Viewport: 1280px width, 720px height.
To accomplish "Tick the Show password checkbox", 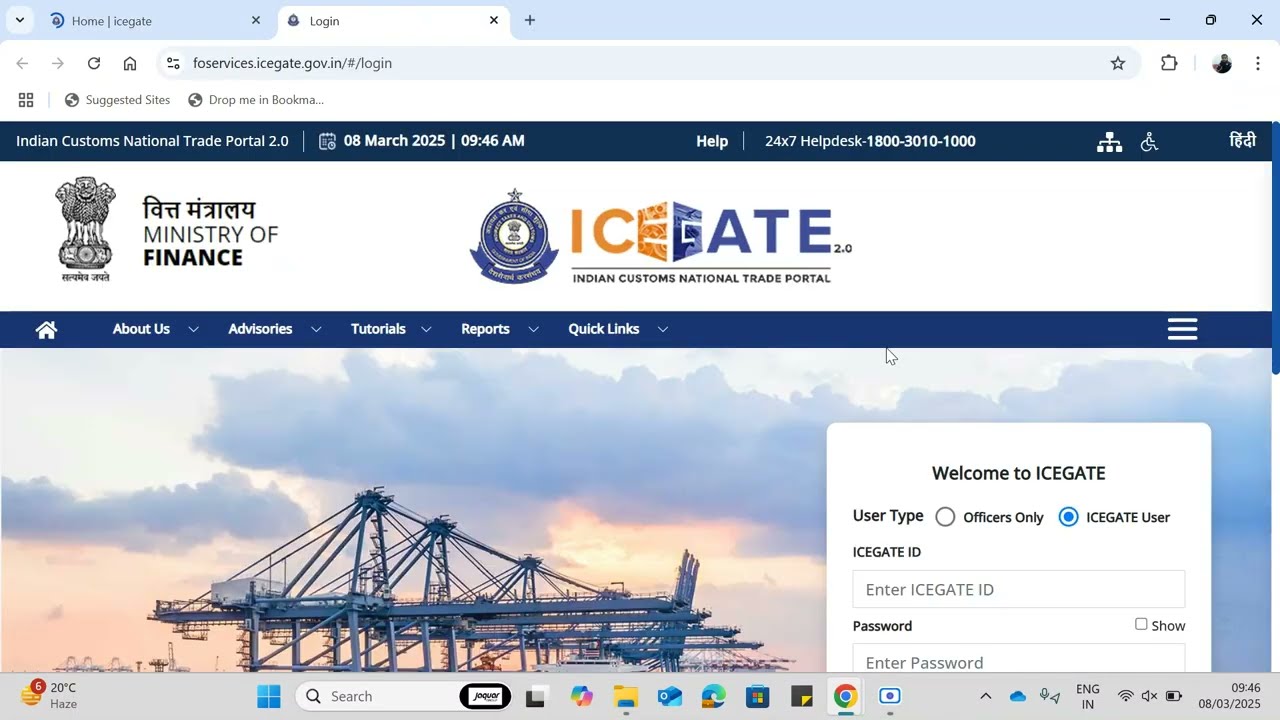I will [1141, 624].
